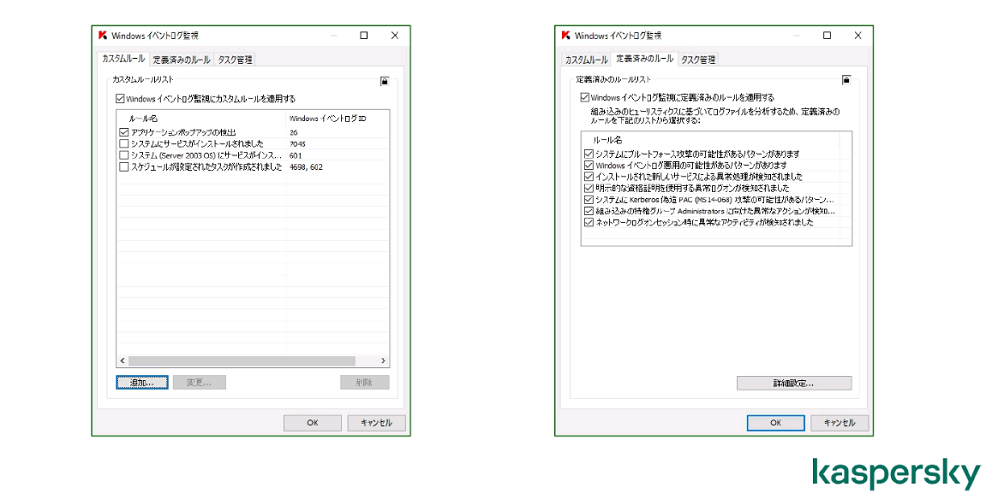Toggle 'Windows イベントログ監視に定義済みのルールを適用する' checkbox
The width and height of the screenshot is (1000, 500).
tap(585, 98)
